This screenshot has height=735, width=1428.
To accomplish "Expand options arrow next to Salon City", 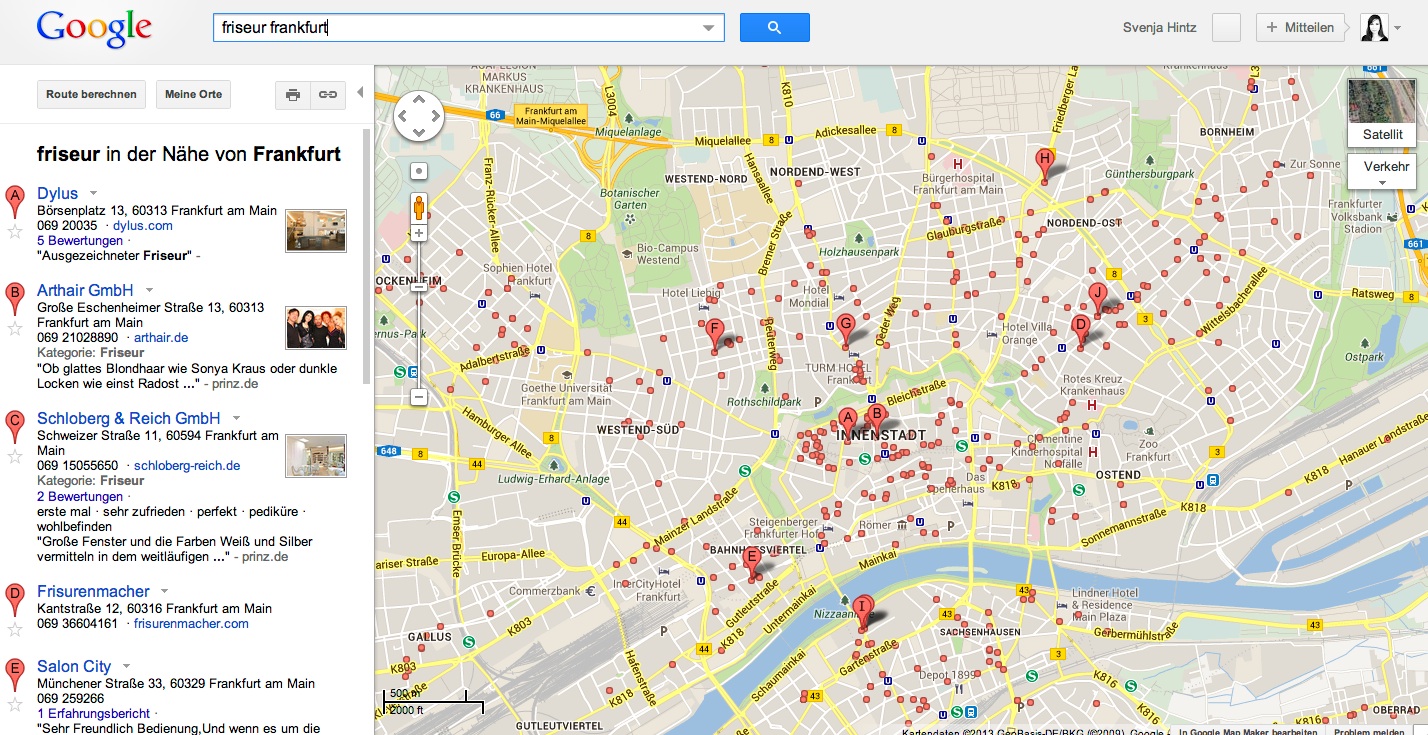I will (x=126, y=666).
